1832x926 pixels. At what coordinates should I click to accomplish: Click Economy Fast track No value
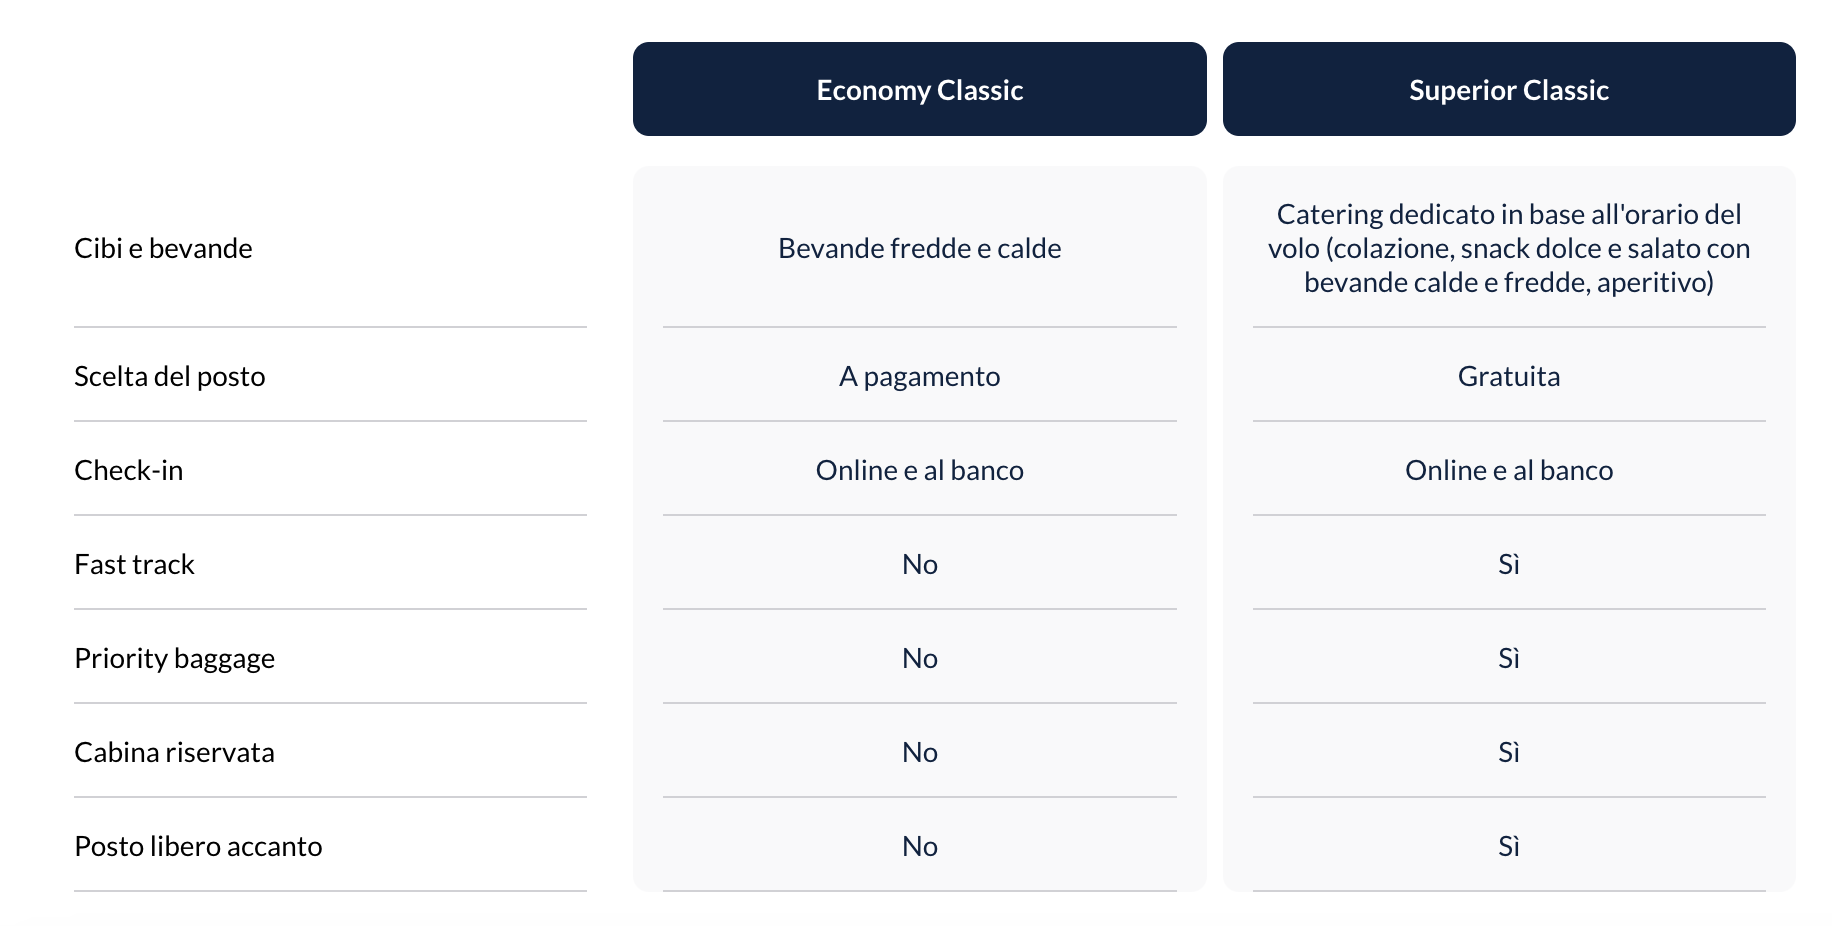coord(919,564)
